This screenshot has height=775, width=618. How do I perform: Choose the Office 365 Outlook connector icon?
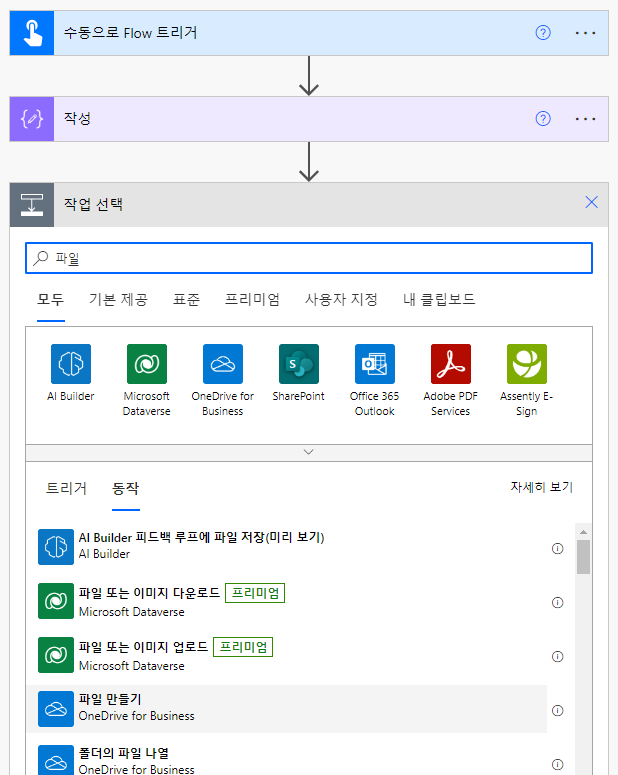pyautogui.click(x=375, y=364)
